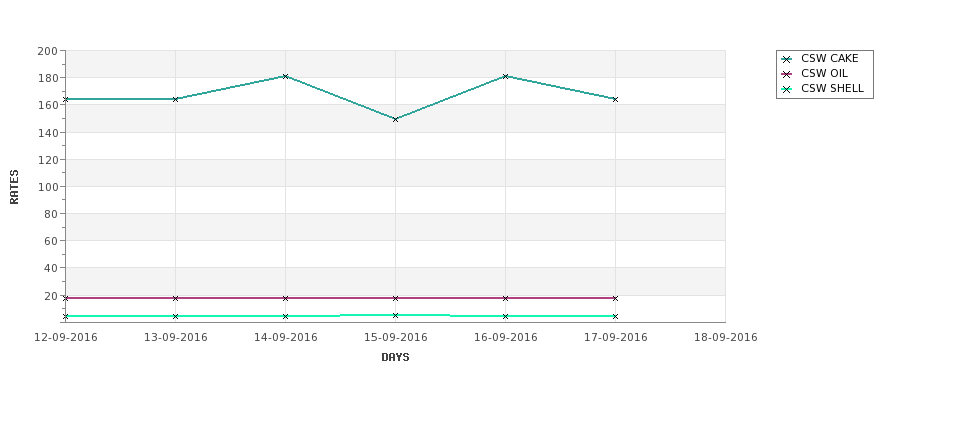Click CSW SHELL marker on 14-09-2016
Image resolution: width=975 pixels, height=429 pixels.
pyautogui.click(x=285, y=316)
